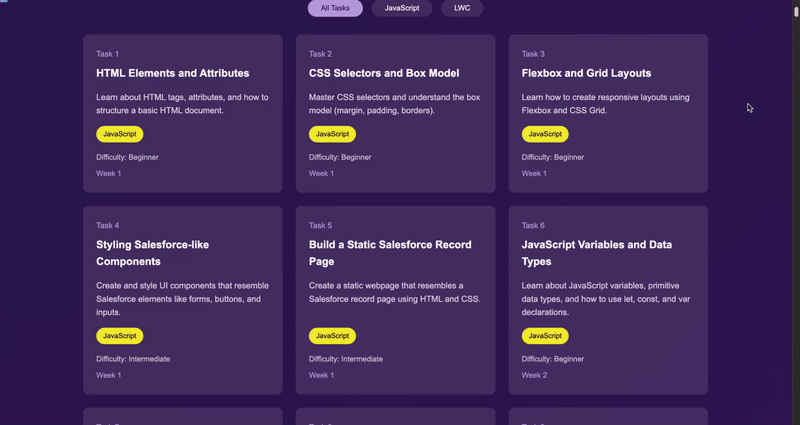
Task: Click the JavaScript tag on Task 1 card
Action: pyautogui.click(x=120, y=134)
